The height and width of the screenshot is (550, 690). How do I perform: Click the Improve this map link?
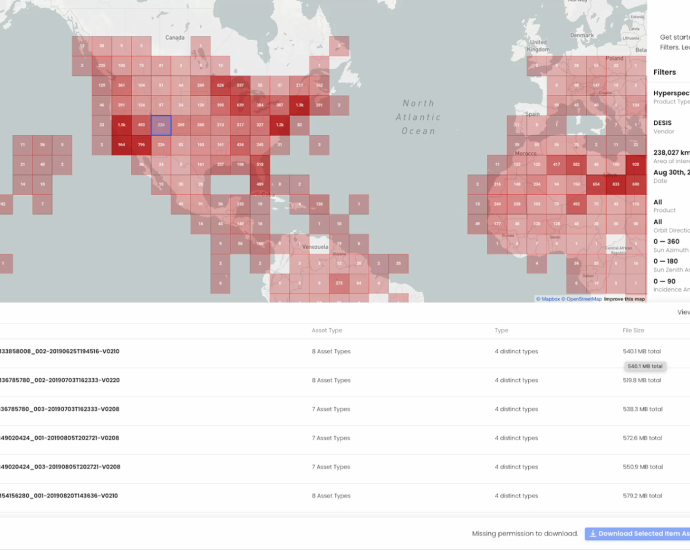coord(624,299)
